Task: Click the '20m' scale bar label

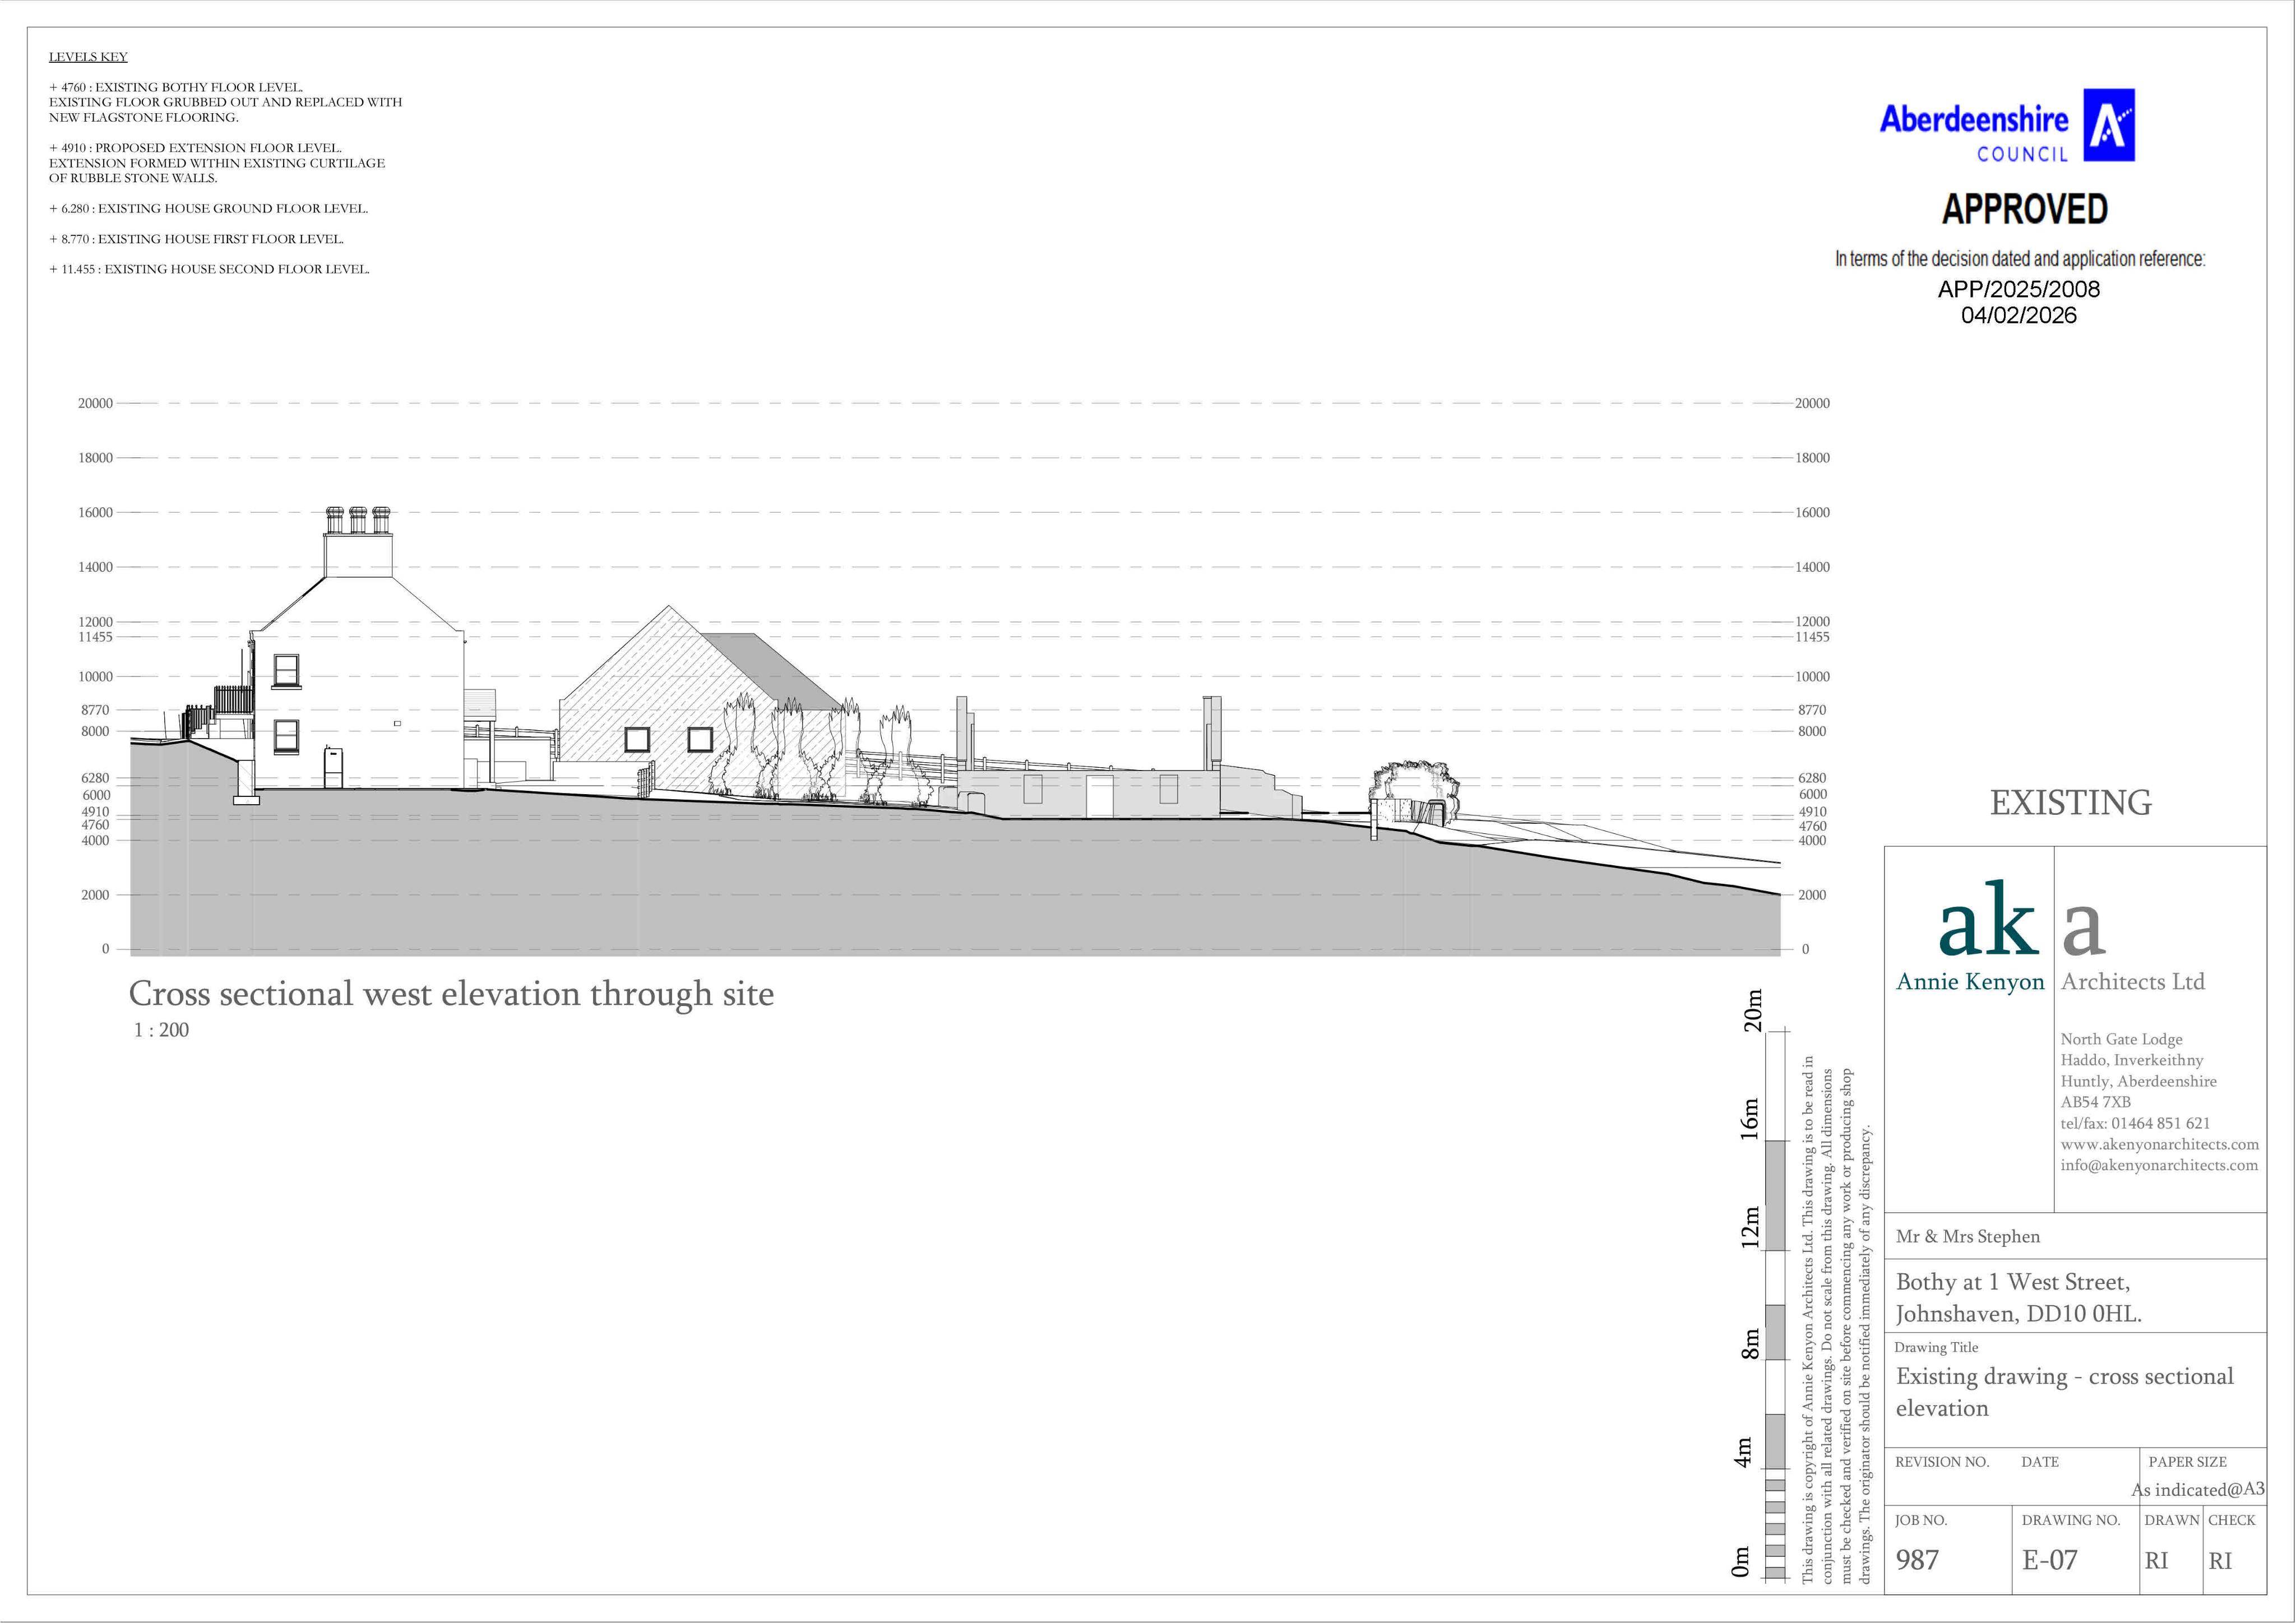Action: [x=1752, y=1011]
